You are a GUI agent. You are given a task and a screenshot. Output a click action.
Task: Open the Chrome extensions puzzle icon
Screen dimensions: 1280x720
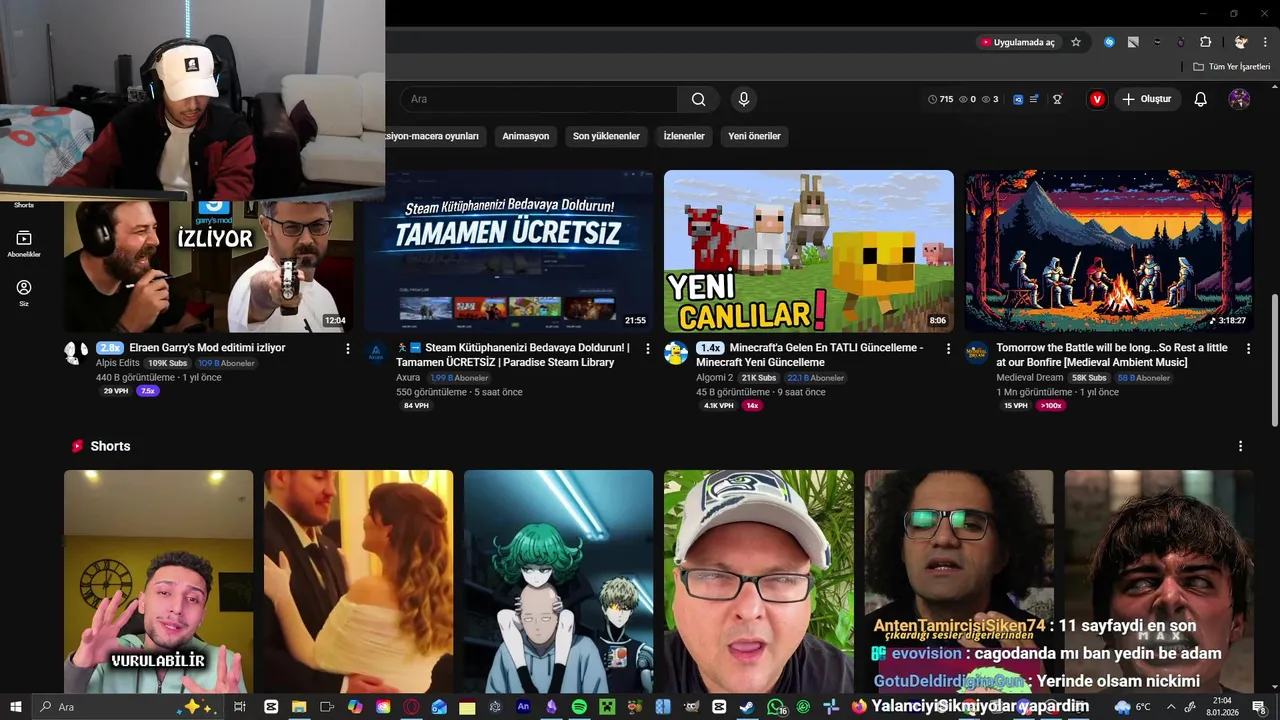pyautogui.click(x=1205, y=42)
